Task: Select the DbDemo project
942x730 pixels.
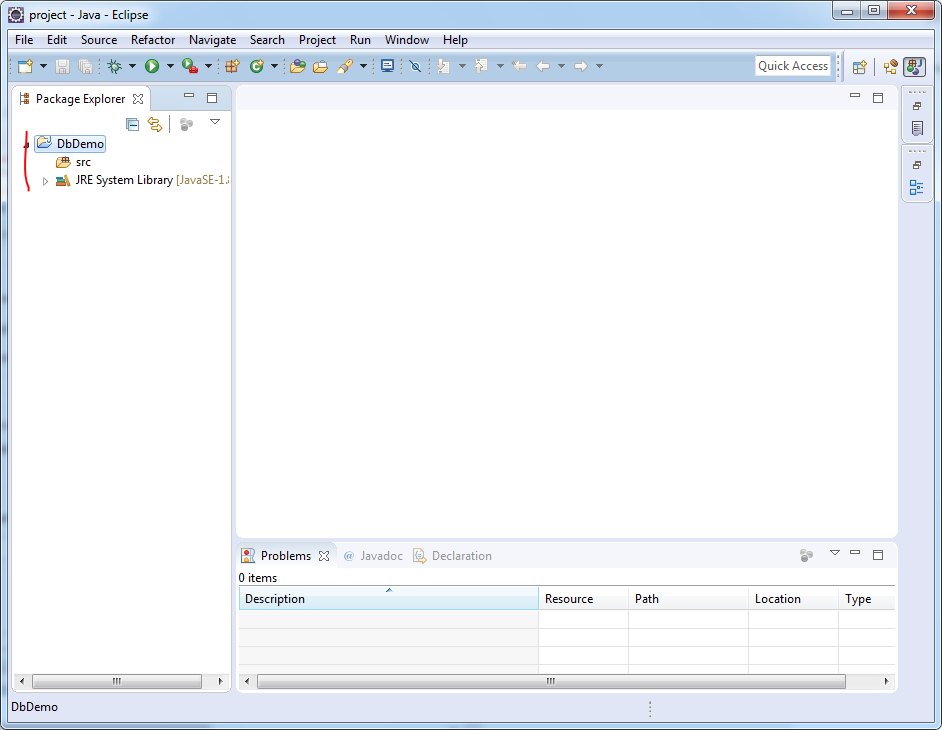Action: coord(70,144)
